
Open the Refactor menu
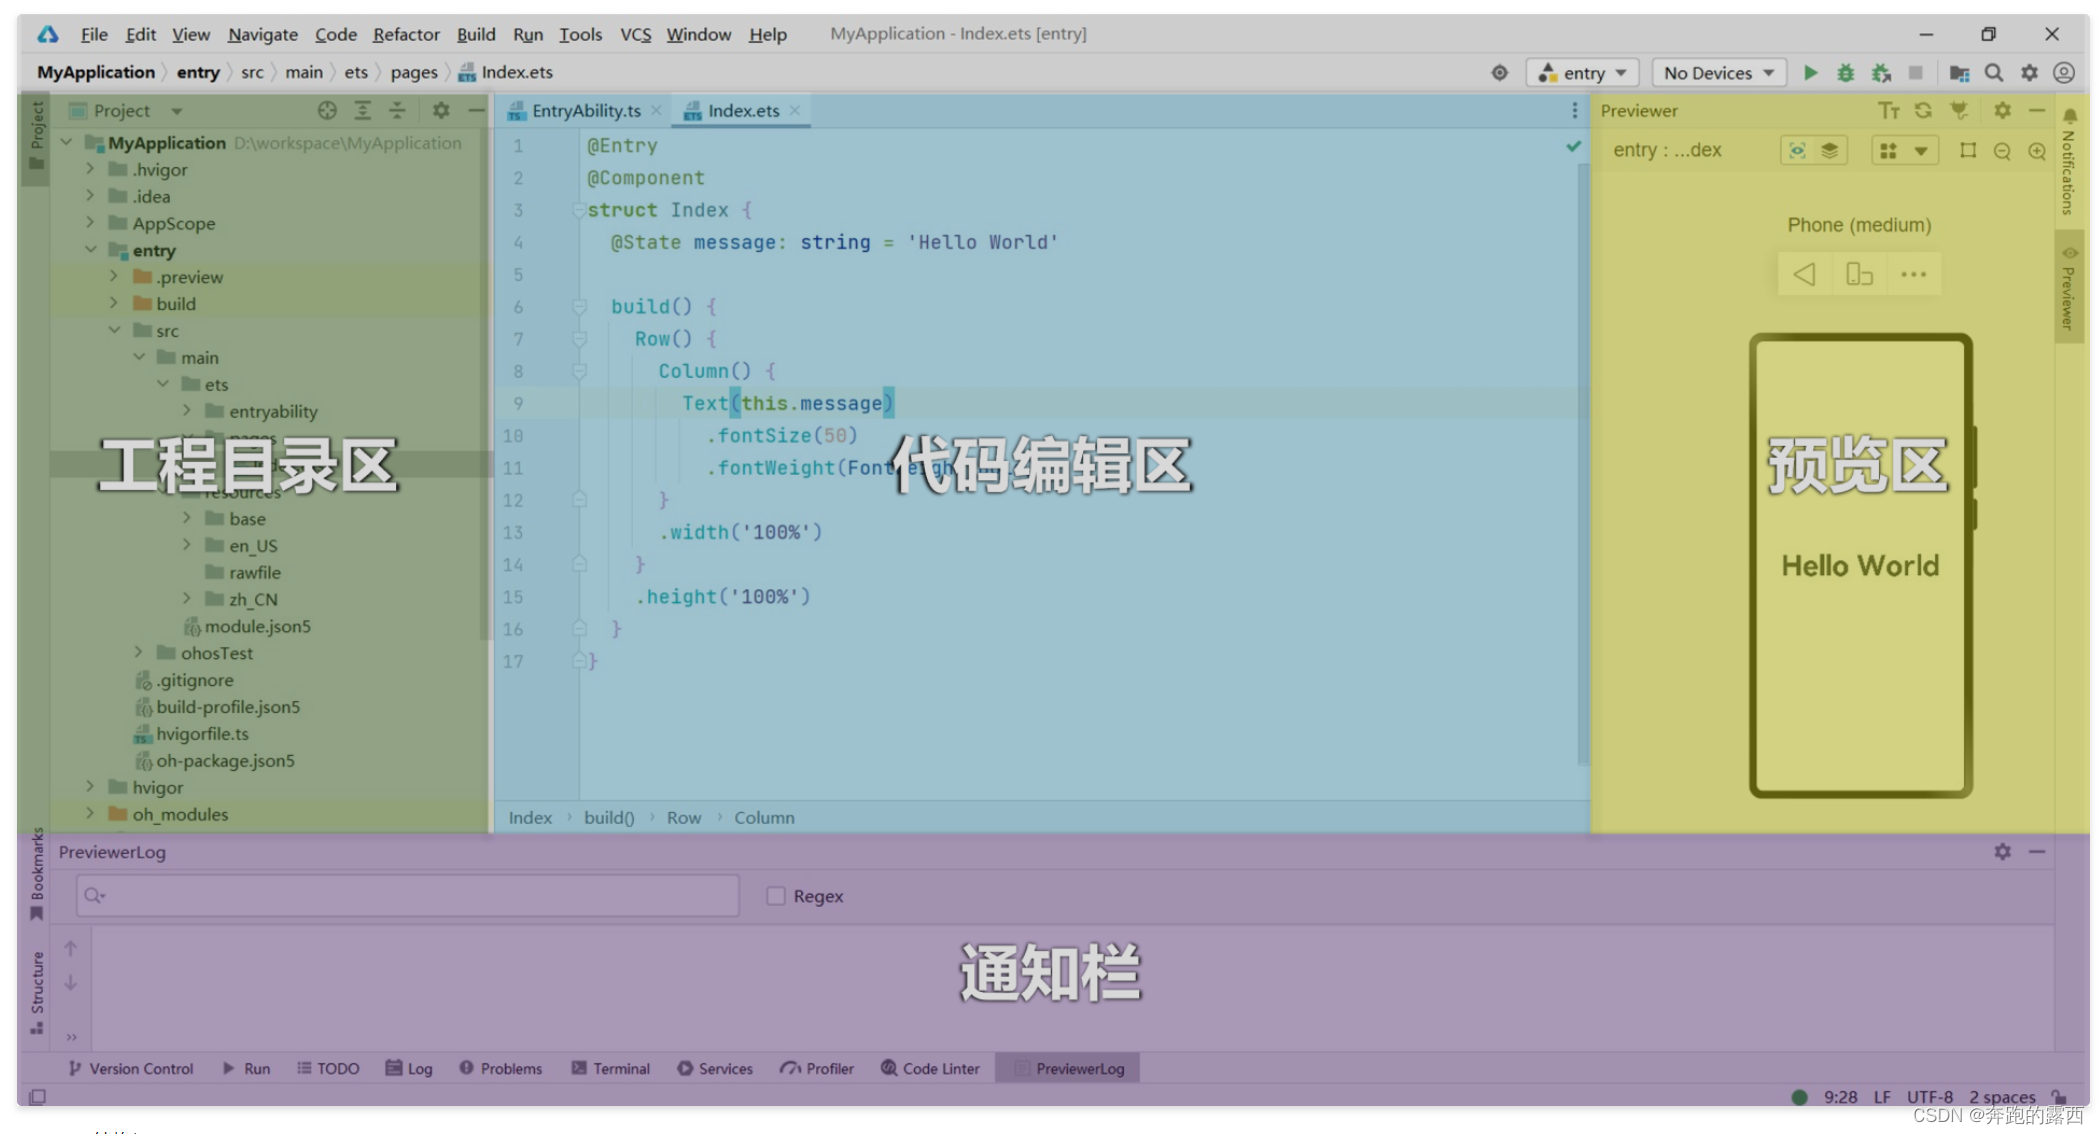405,34
